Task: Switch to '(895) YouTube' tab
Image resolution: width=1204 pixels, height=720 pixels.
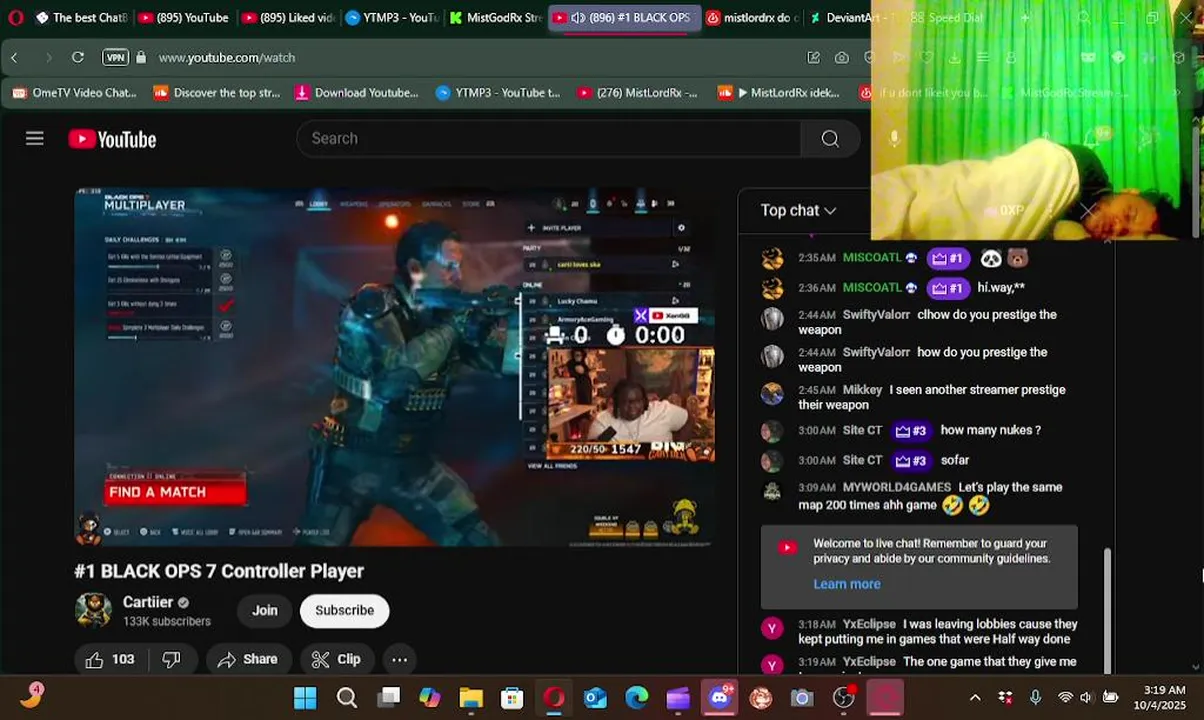Action: pos(183,17)
